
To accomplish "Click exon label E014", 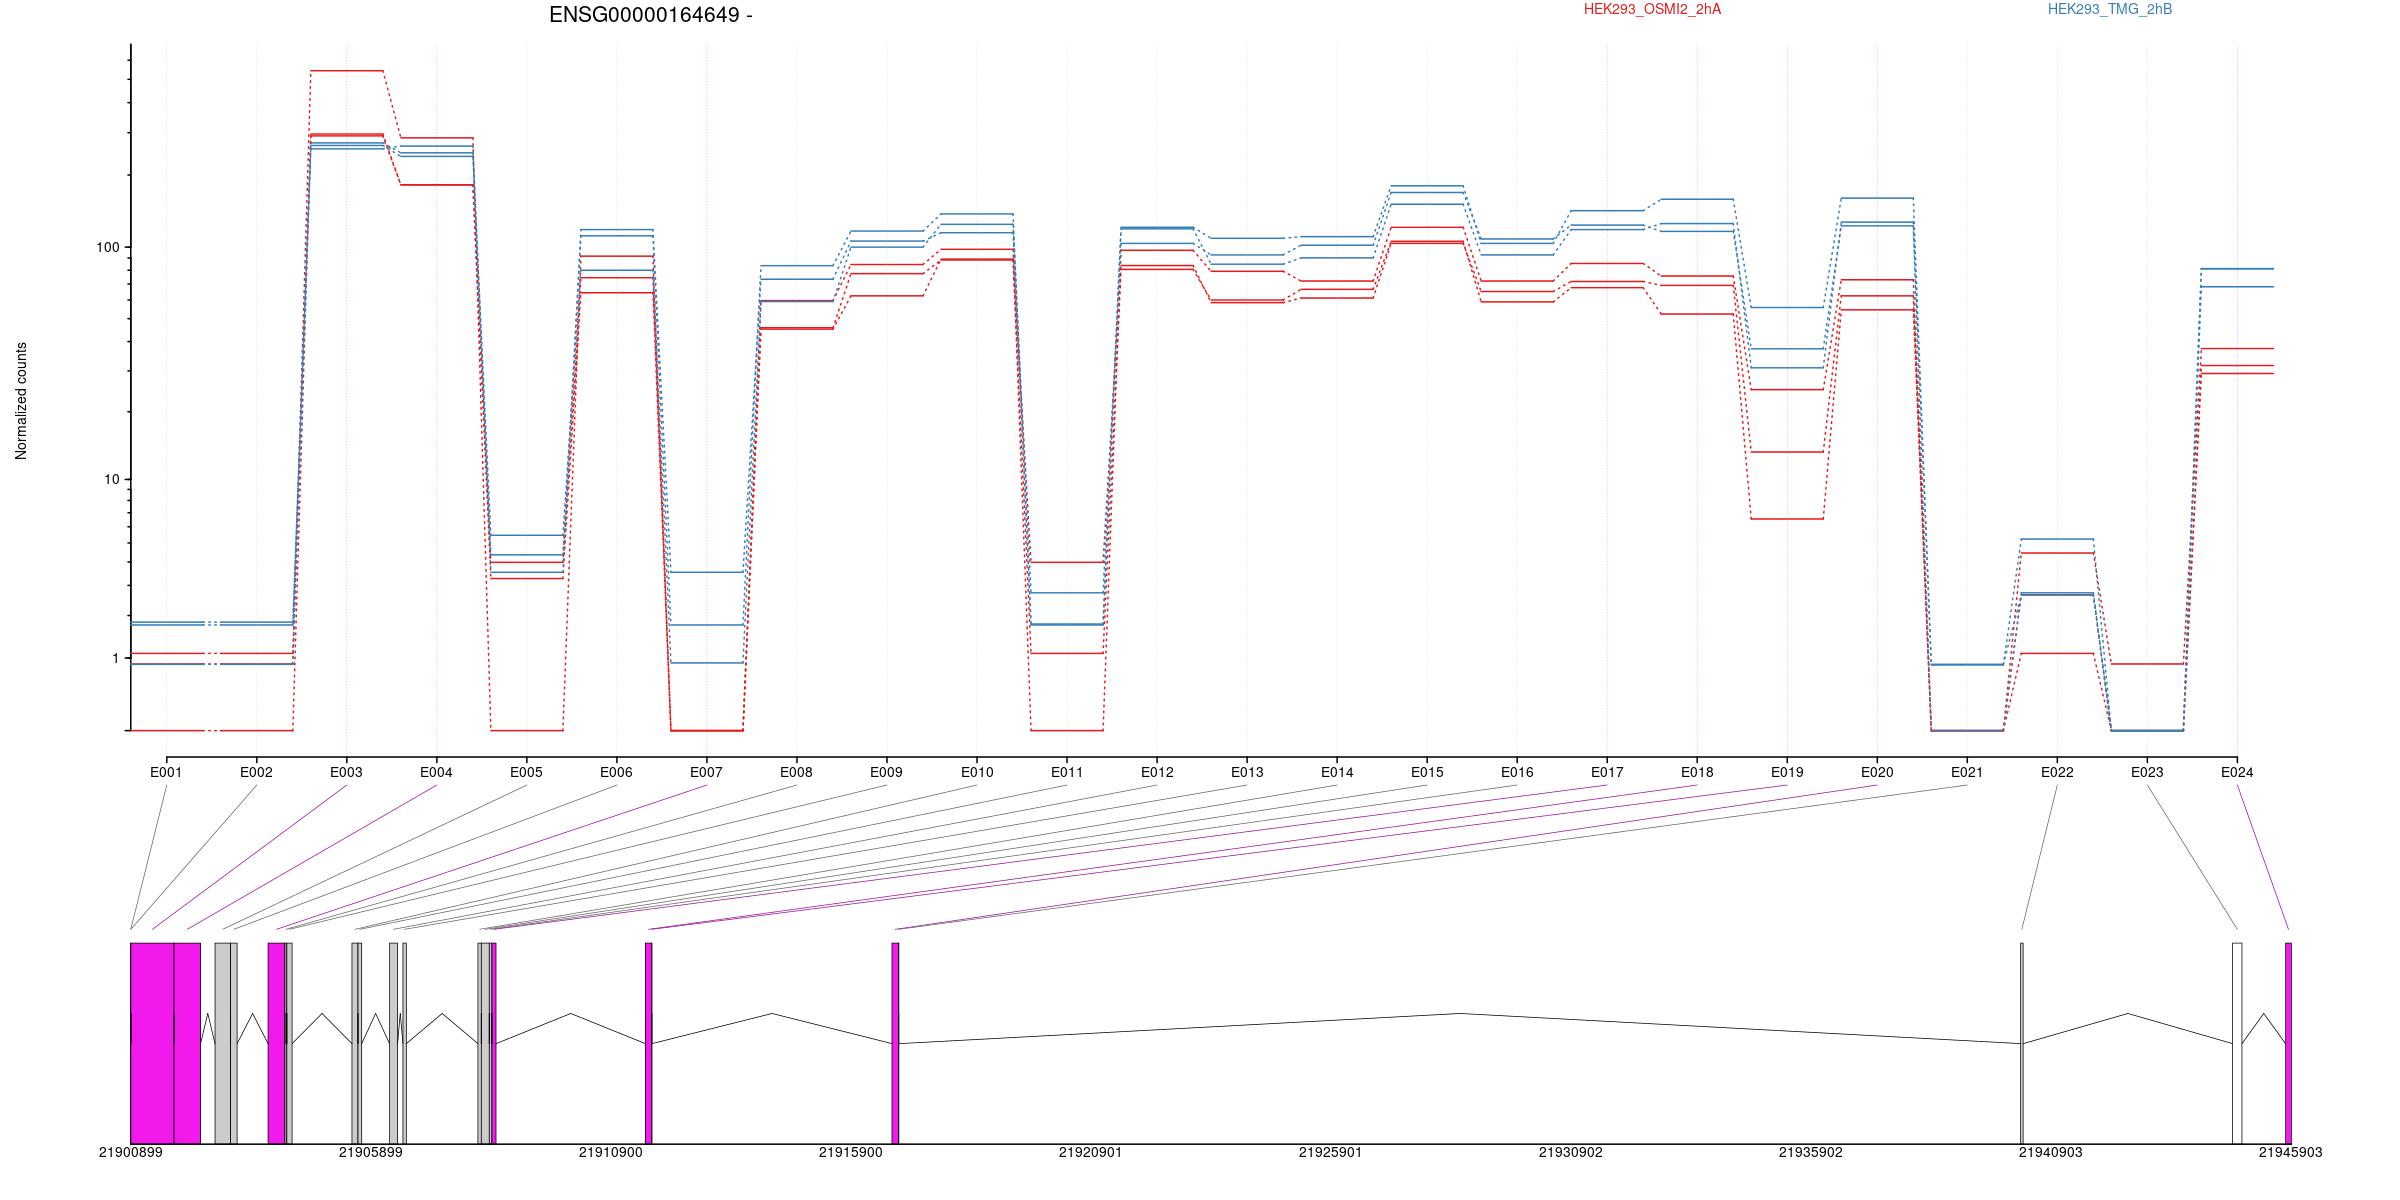I will click(1337, 772).
